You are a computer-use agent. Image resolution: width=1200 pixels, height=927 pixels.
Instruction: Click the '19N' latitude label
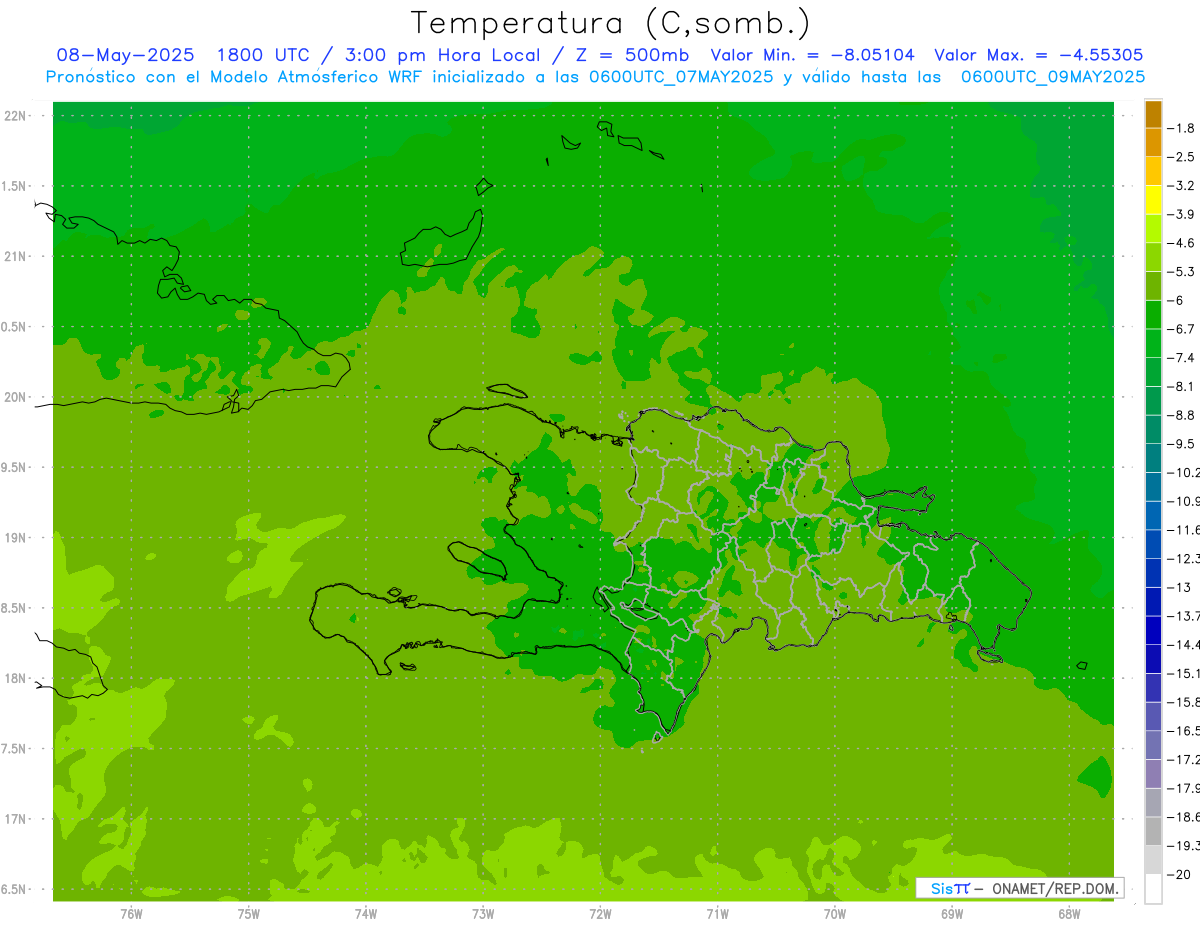point(15,538)
